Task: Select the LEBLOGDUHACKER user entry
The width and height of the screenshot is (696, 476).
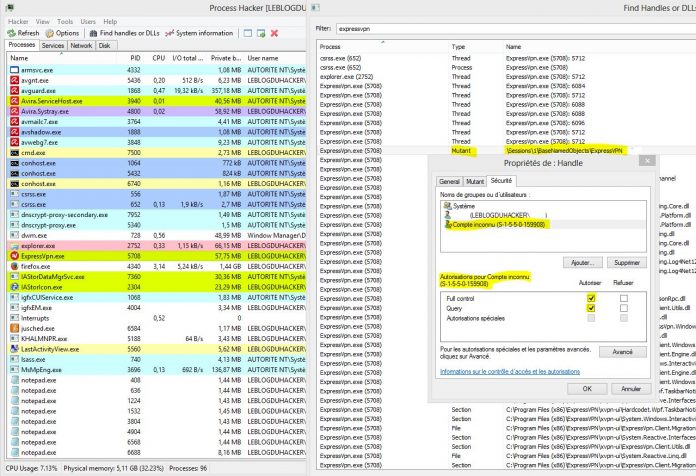Action: pos(543,215)
